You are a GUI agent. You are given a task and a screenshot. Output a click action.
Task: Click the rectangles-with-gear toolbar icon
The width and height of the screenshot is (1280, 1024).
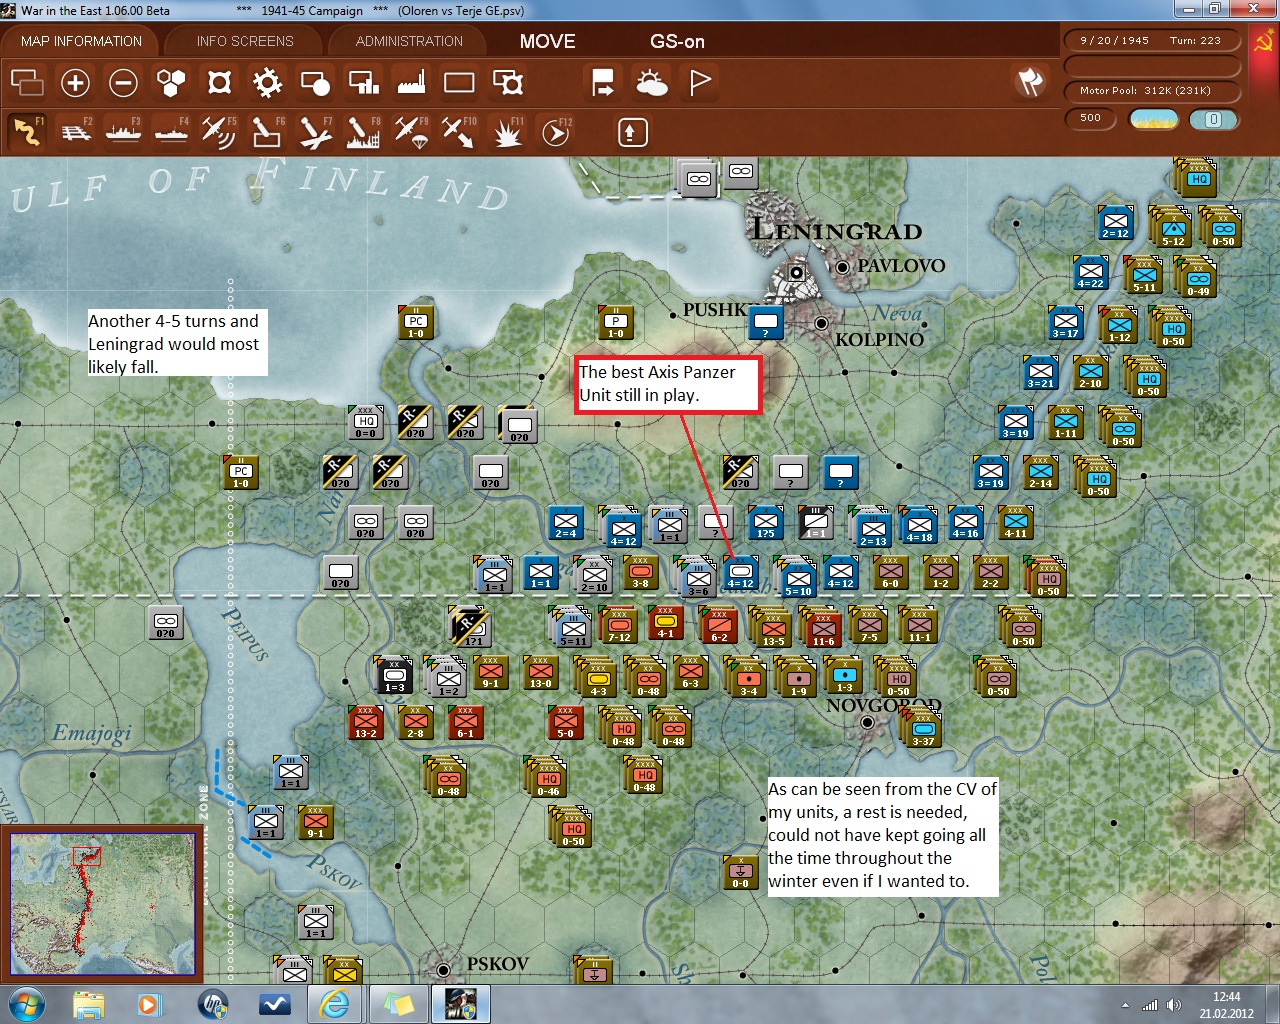[x=508, y=82]
